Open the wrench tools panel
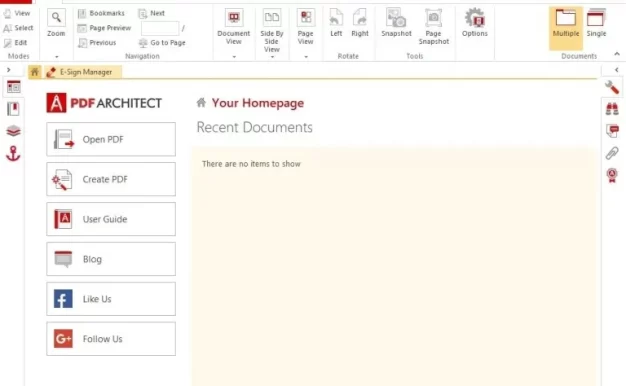Viewport: 626px width, 386px height. click(612, 87)
